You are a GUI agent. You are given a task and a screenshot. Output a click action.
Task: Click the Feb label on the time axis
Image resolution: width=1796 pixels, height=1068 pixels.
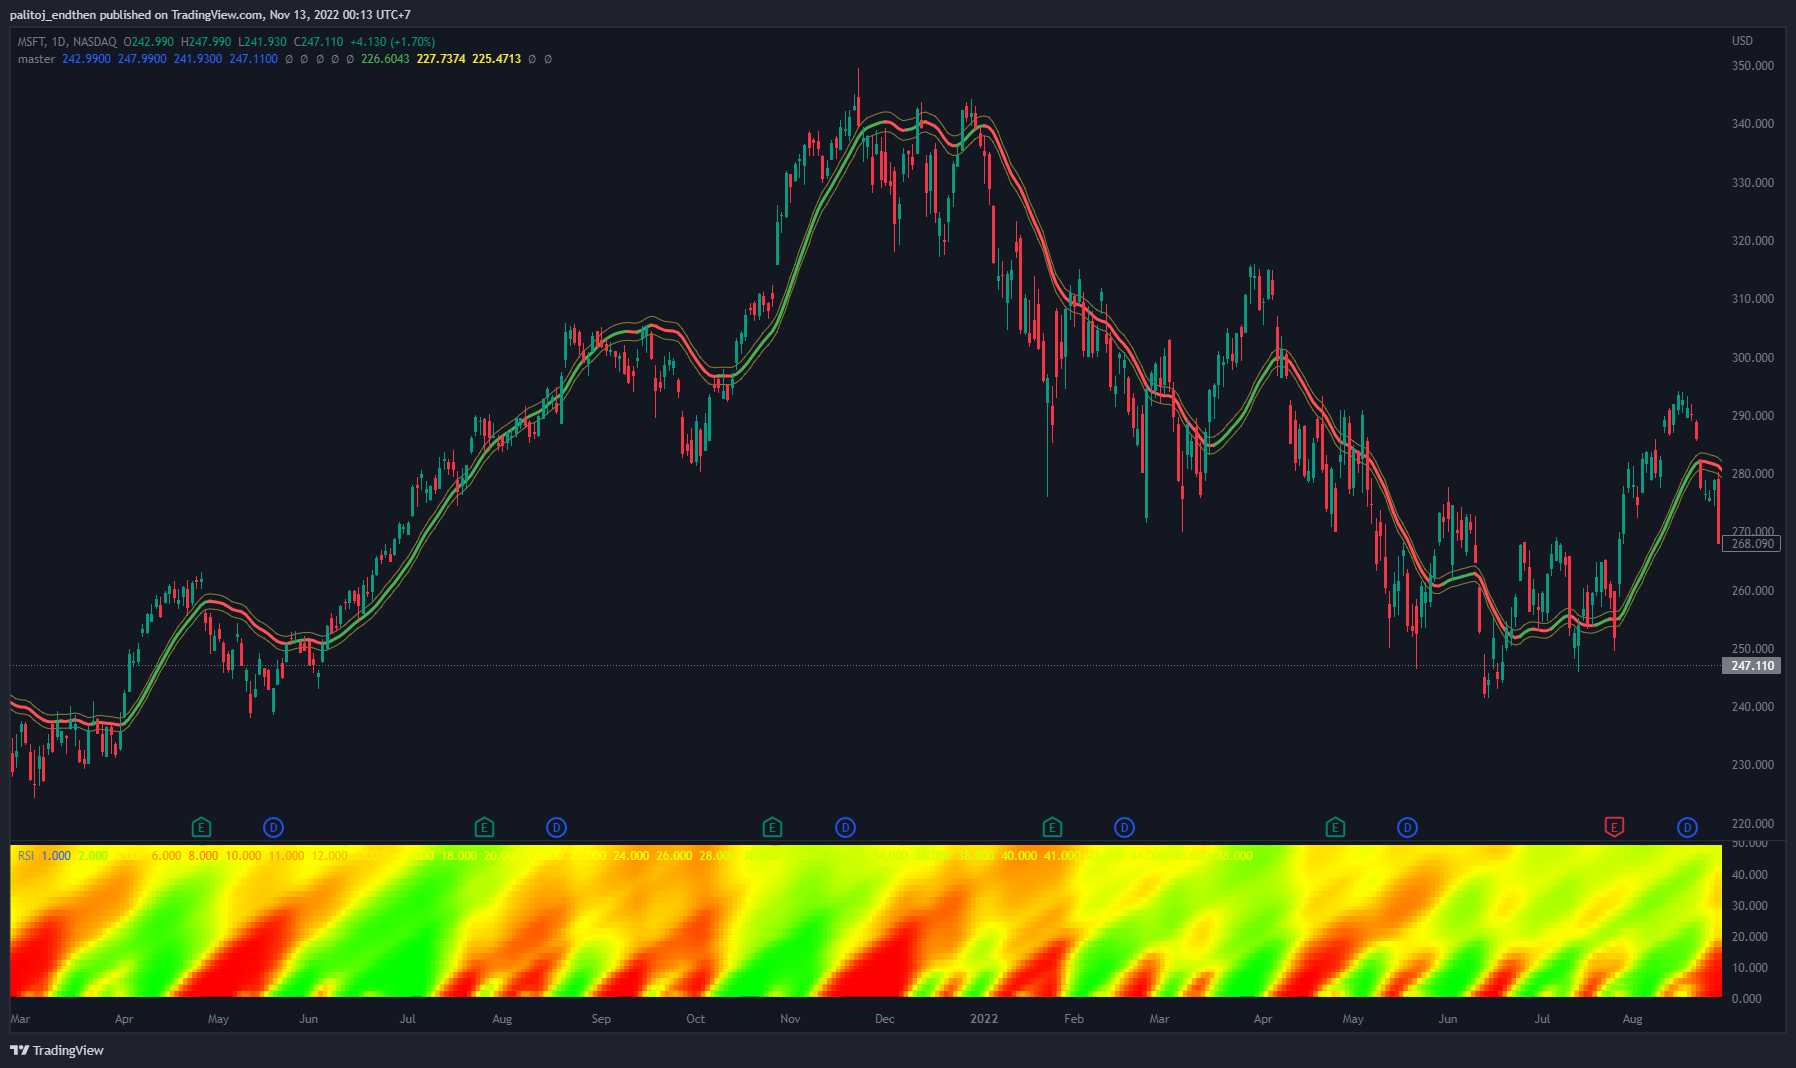(x=1074, y=1019)
